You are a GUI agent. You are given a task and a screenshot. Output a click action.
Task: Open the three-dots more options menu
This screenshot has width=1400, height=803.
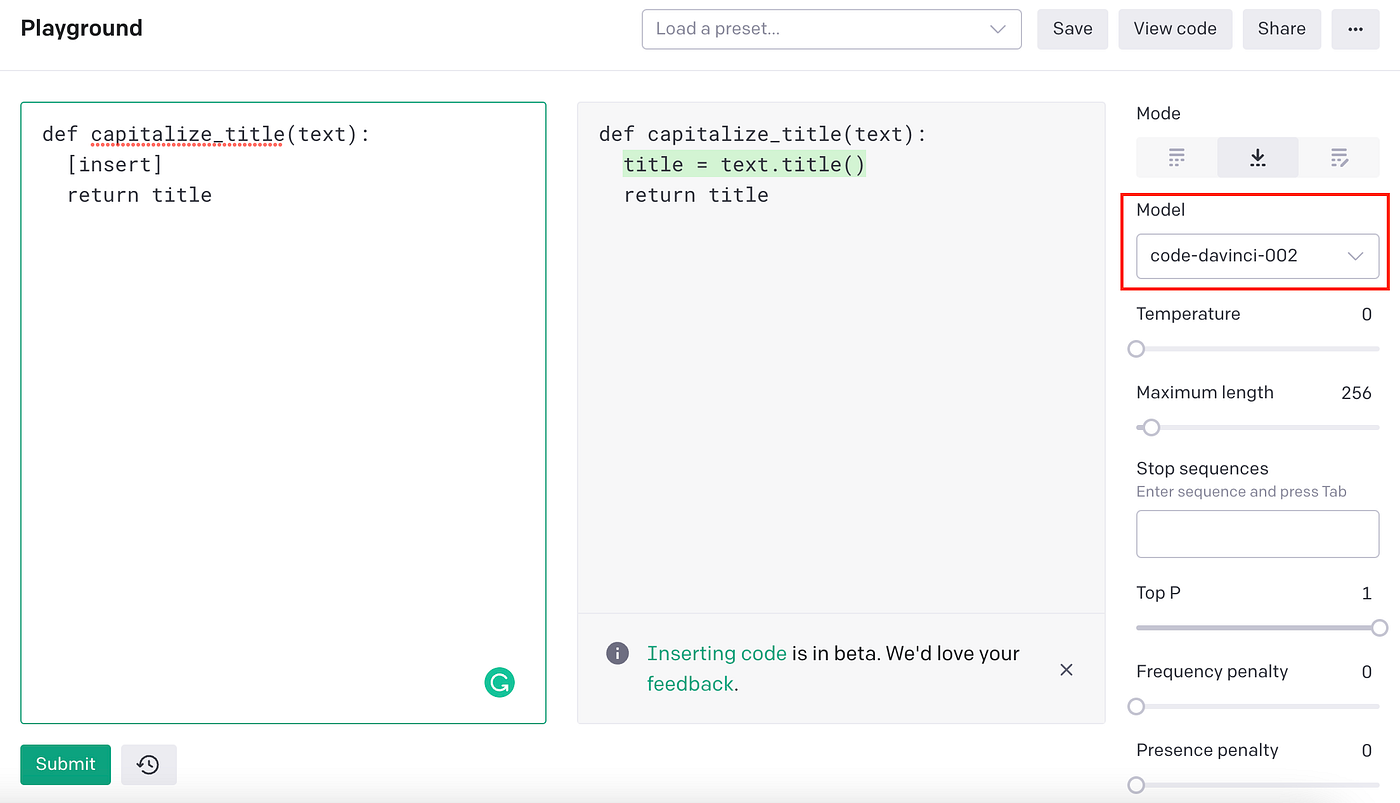(1355, 29)
